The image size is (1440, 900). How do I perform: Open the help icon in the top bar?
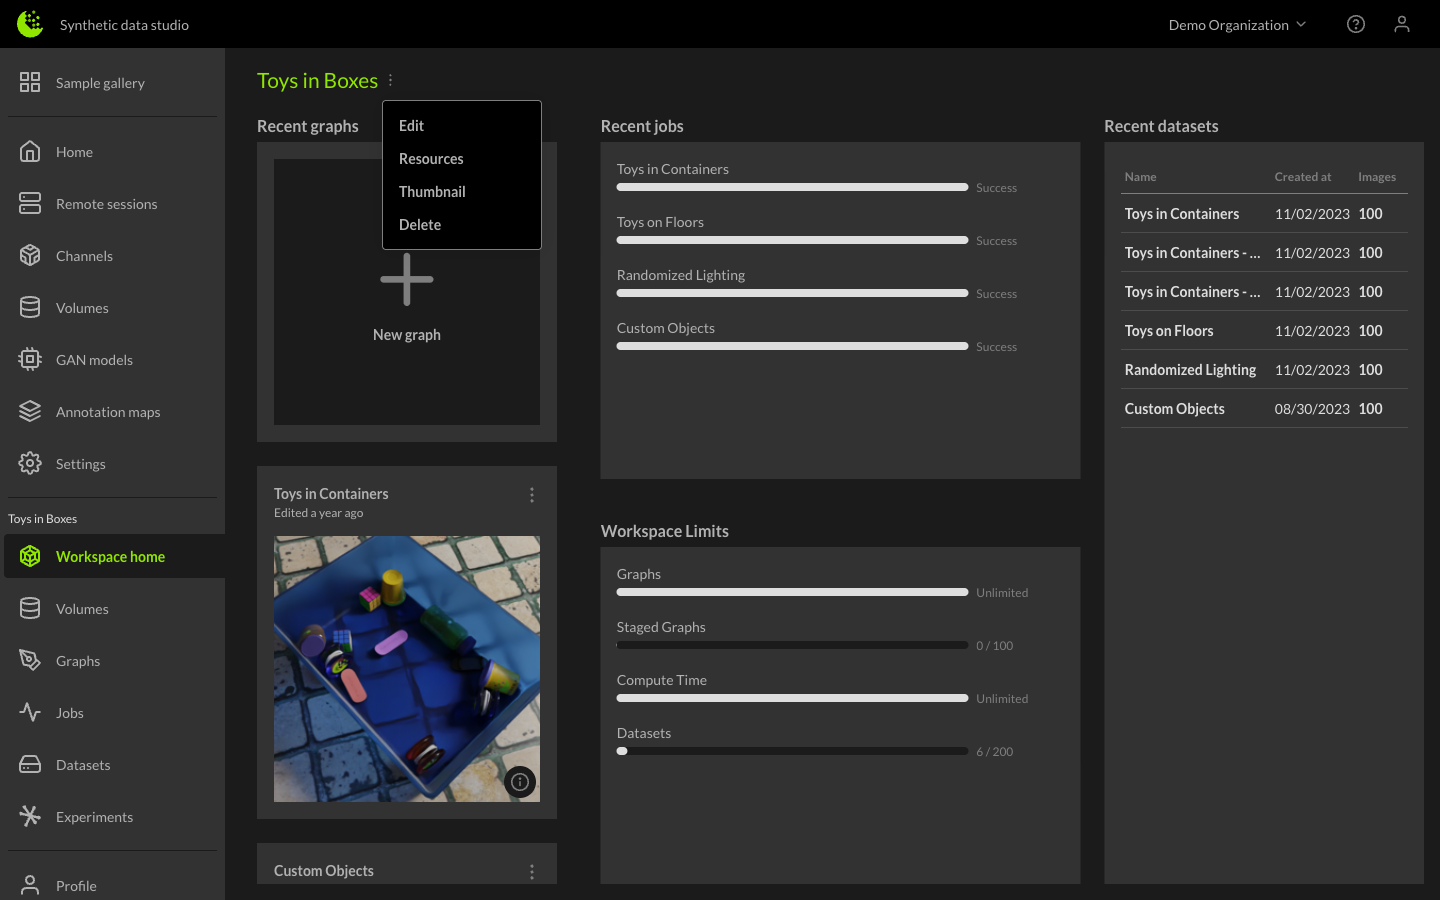coord(1356,24)
